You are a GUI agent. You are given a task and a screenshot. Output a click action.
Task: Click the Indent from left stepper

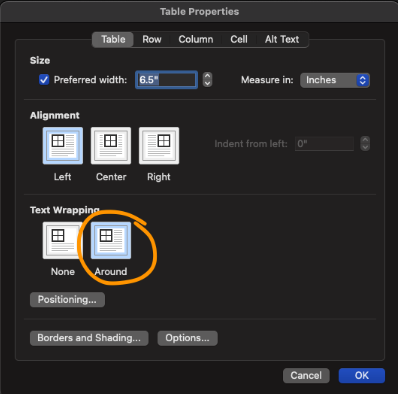point(365,144)
